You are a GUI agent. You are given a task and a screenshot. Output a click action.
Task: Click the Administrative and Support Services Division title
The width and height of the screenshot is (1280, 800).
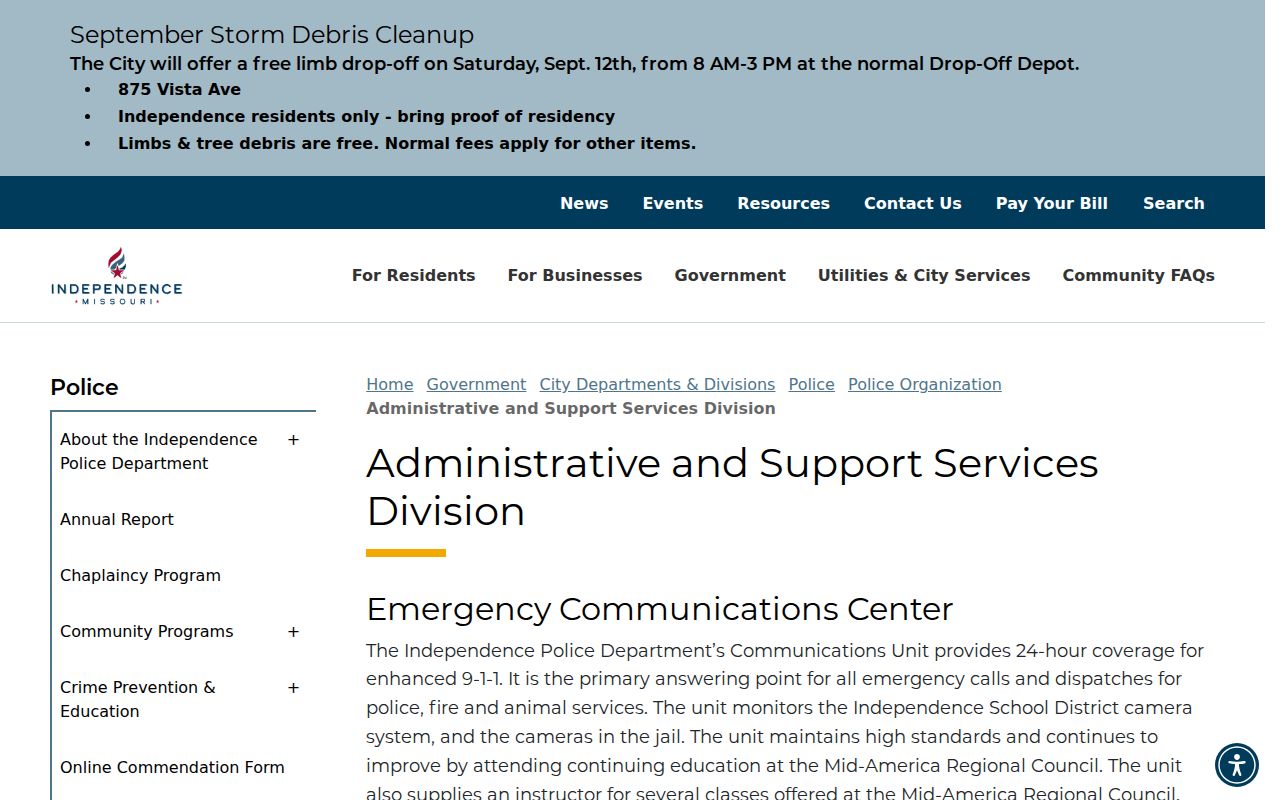(x=732, y=487)
